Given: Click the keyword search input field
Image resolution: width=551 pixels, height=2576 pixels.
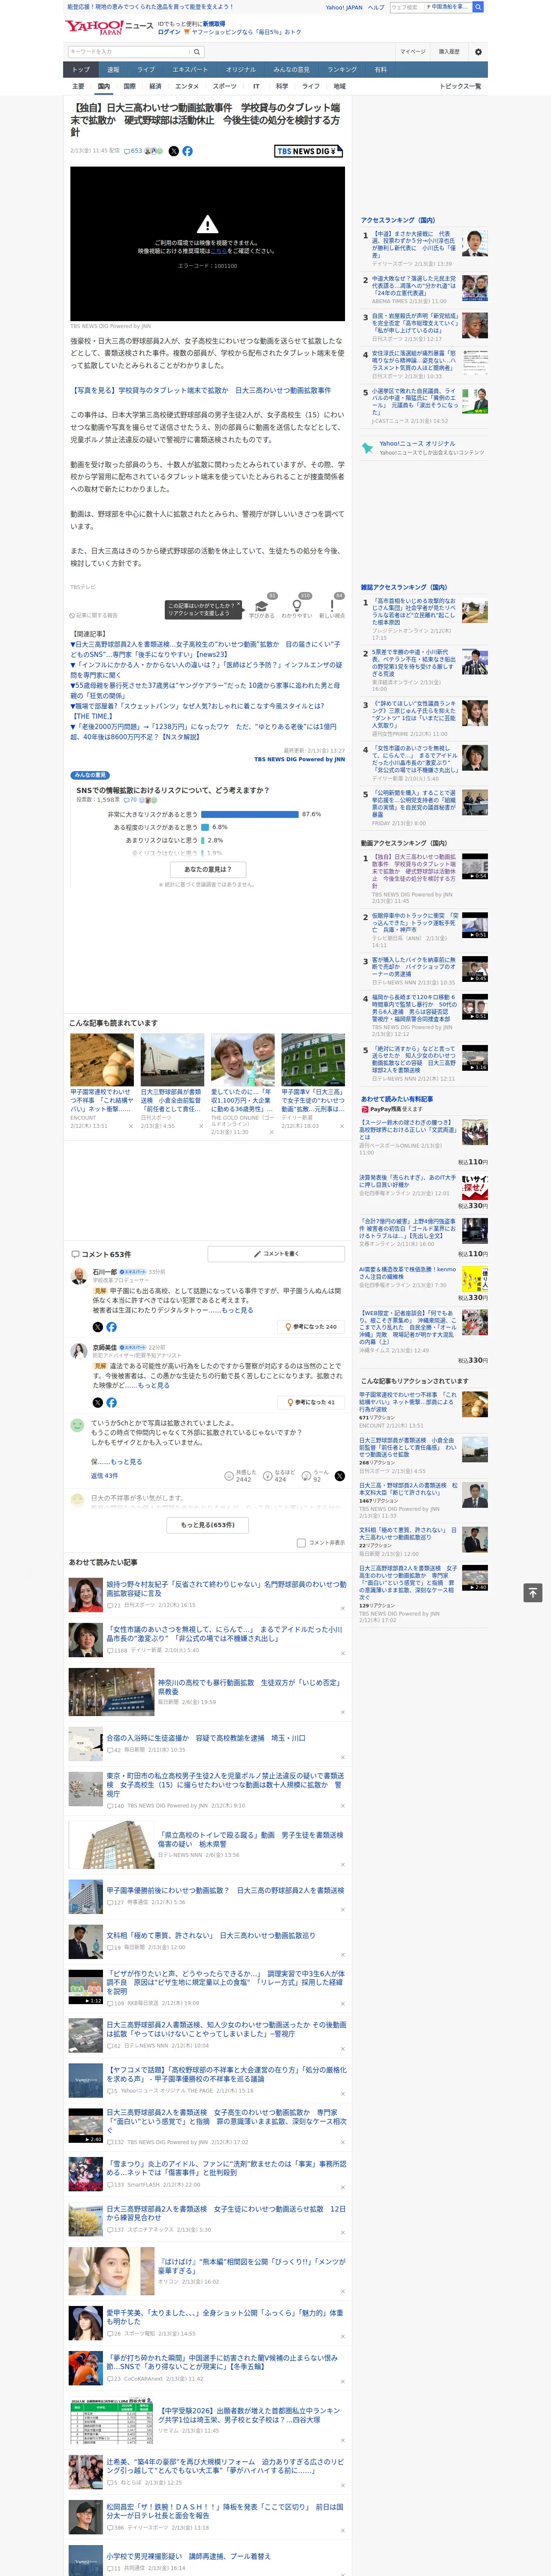Looking at the screenshot, I should [x=129, y=52].
